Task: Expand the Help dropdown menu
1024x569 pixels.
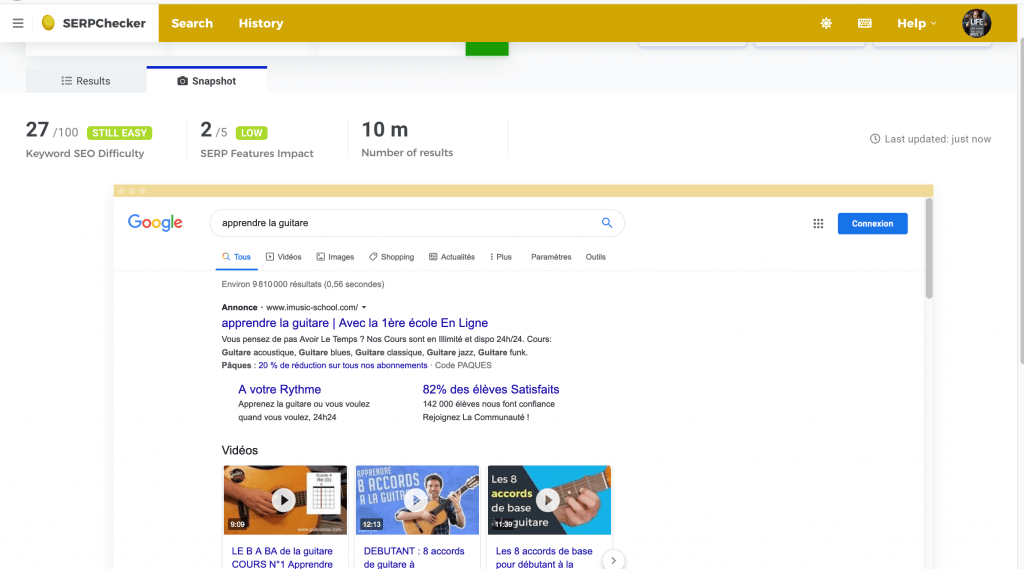Action: click(916, 24)
